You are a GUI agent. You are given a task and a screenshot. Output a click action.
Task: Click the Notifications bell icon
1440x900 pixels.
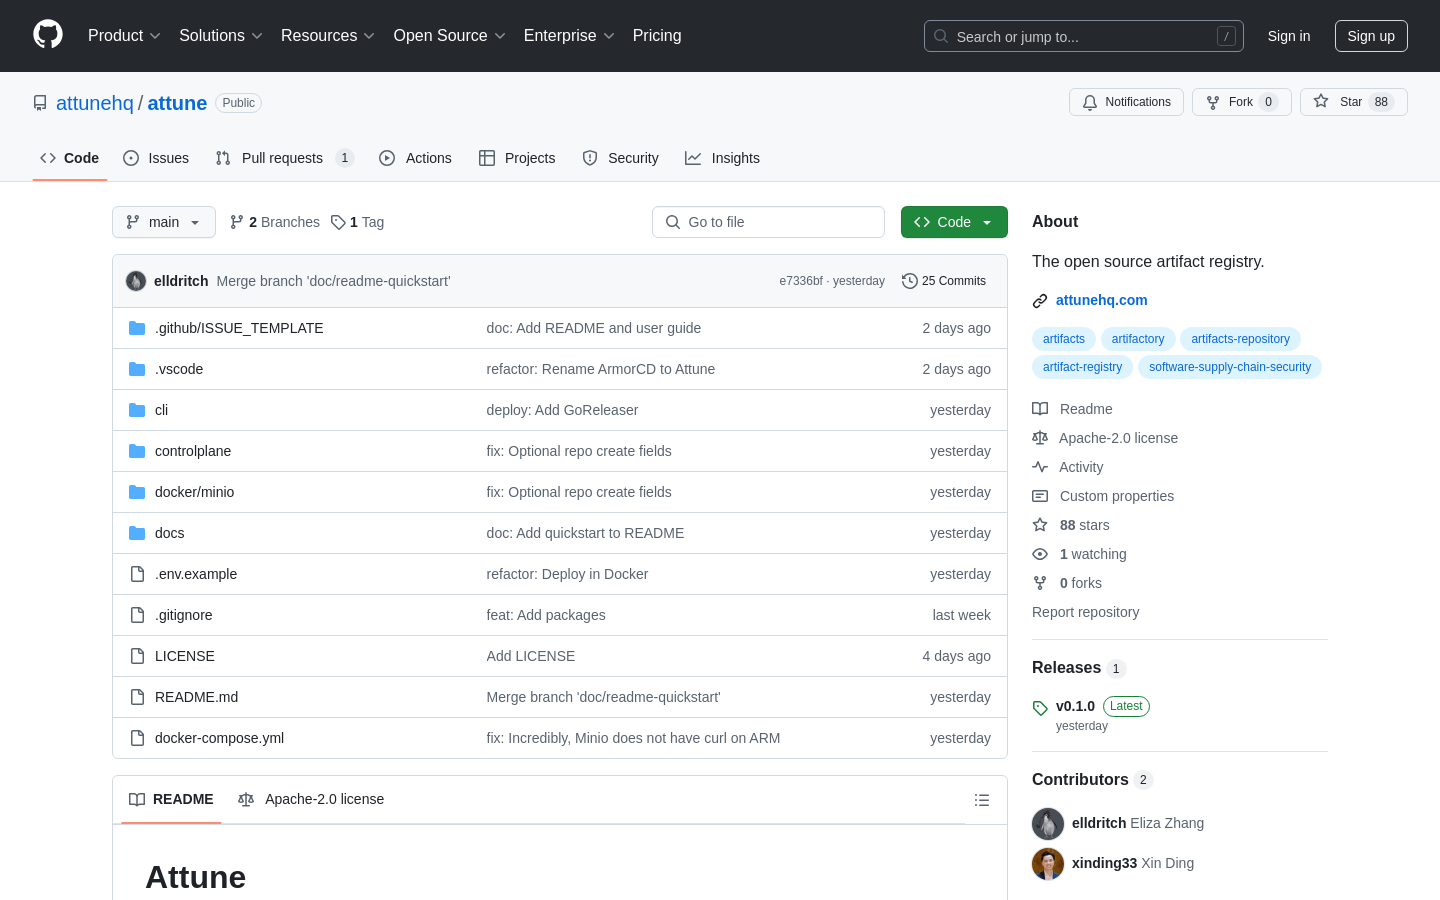click(1090, 102)
